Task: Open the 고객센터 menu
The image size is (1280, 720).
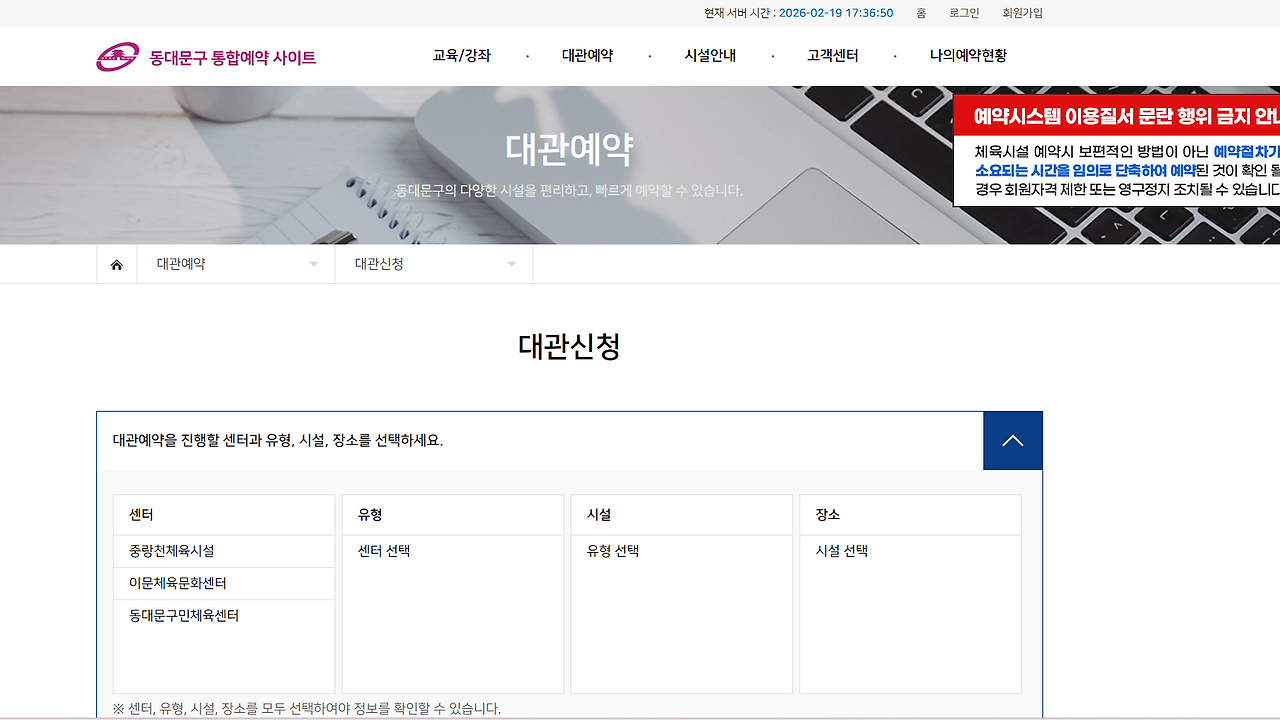Action: [x=833, y=56]
